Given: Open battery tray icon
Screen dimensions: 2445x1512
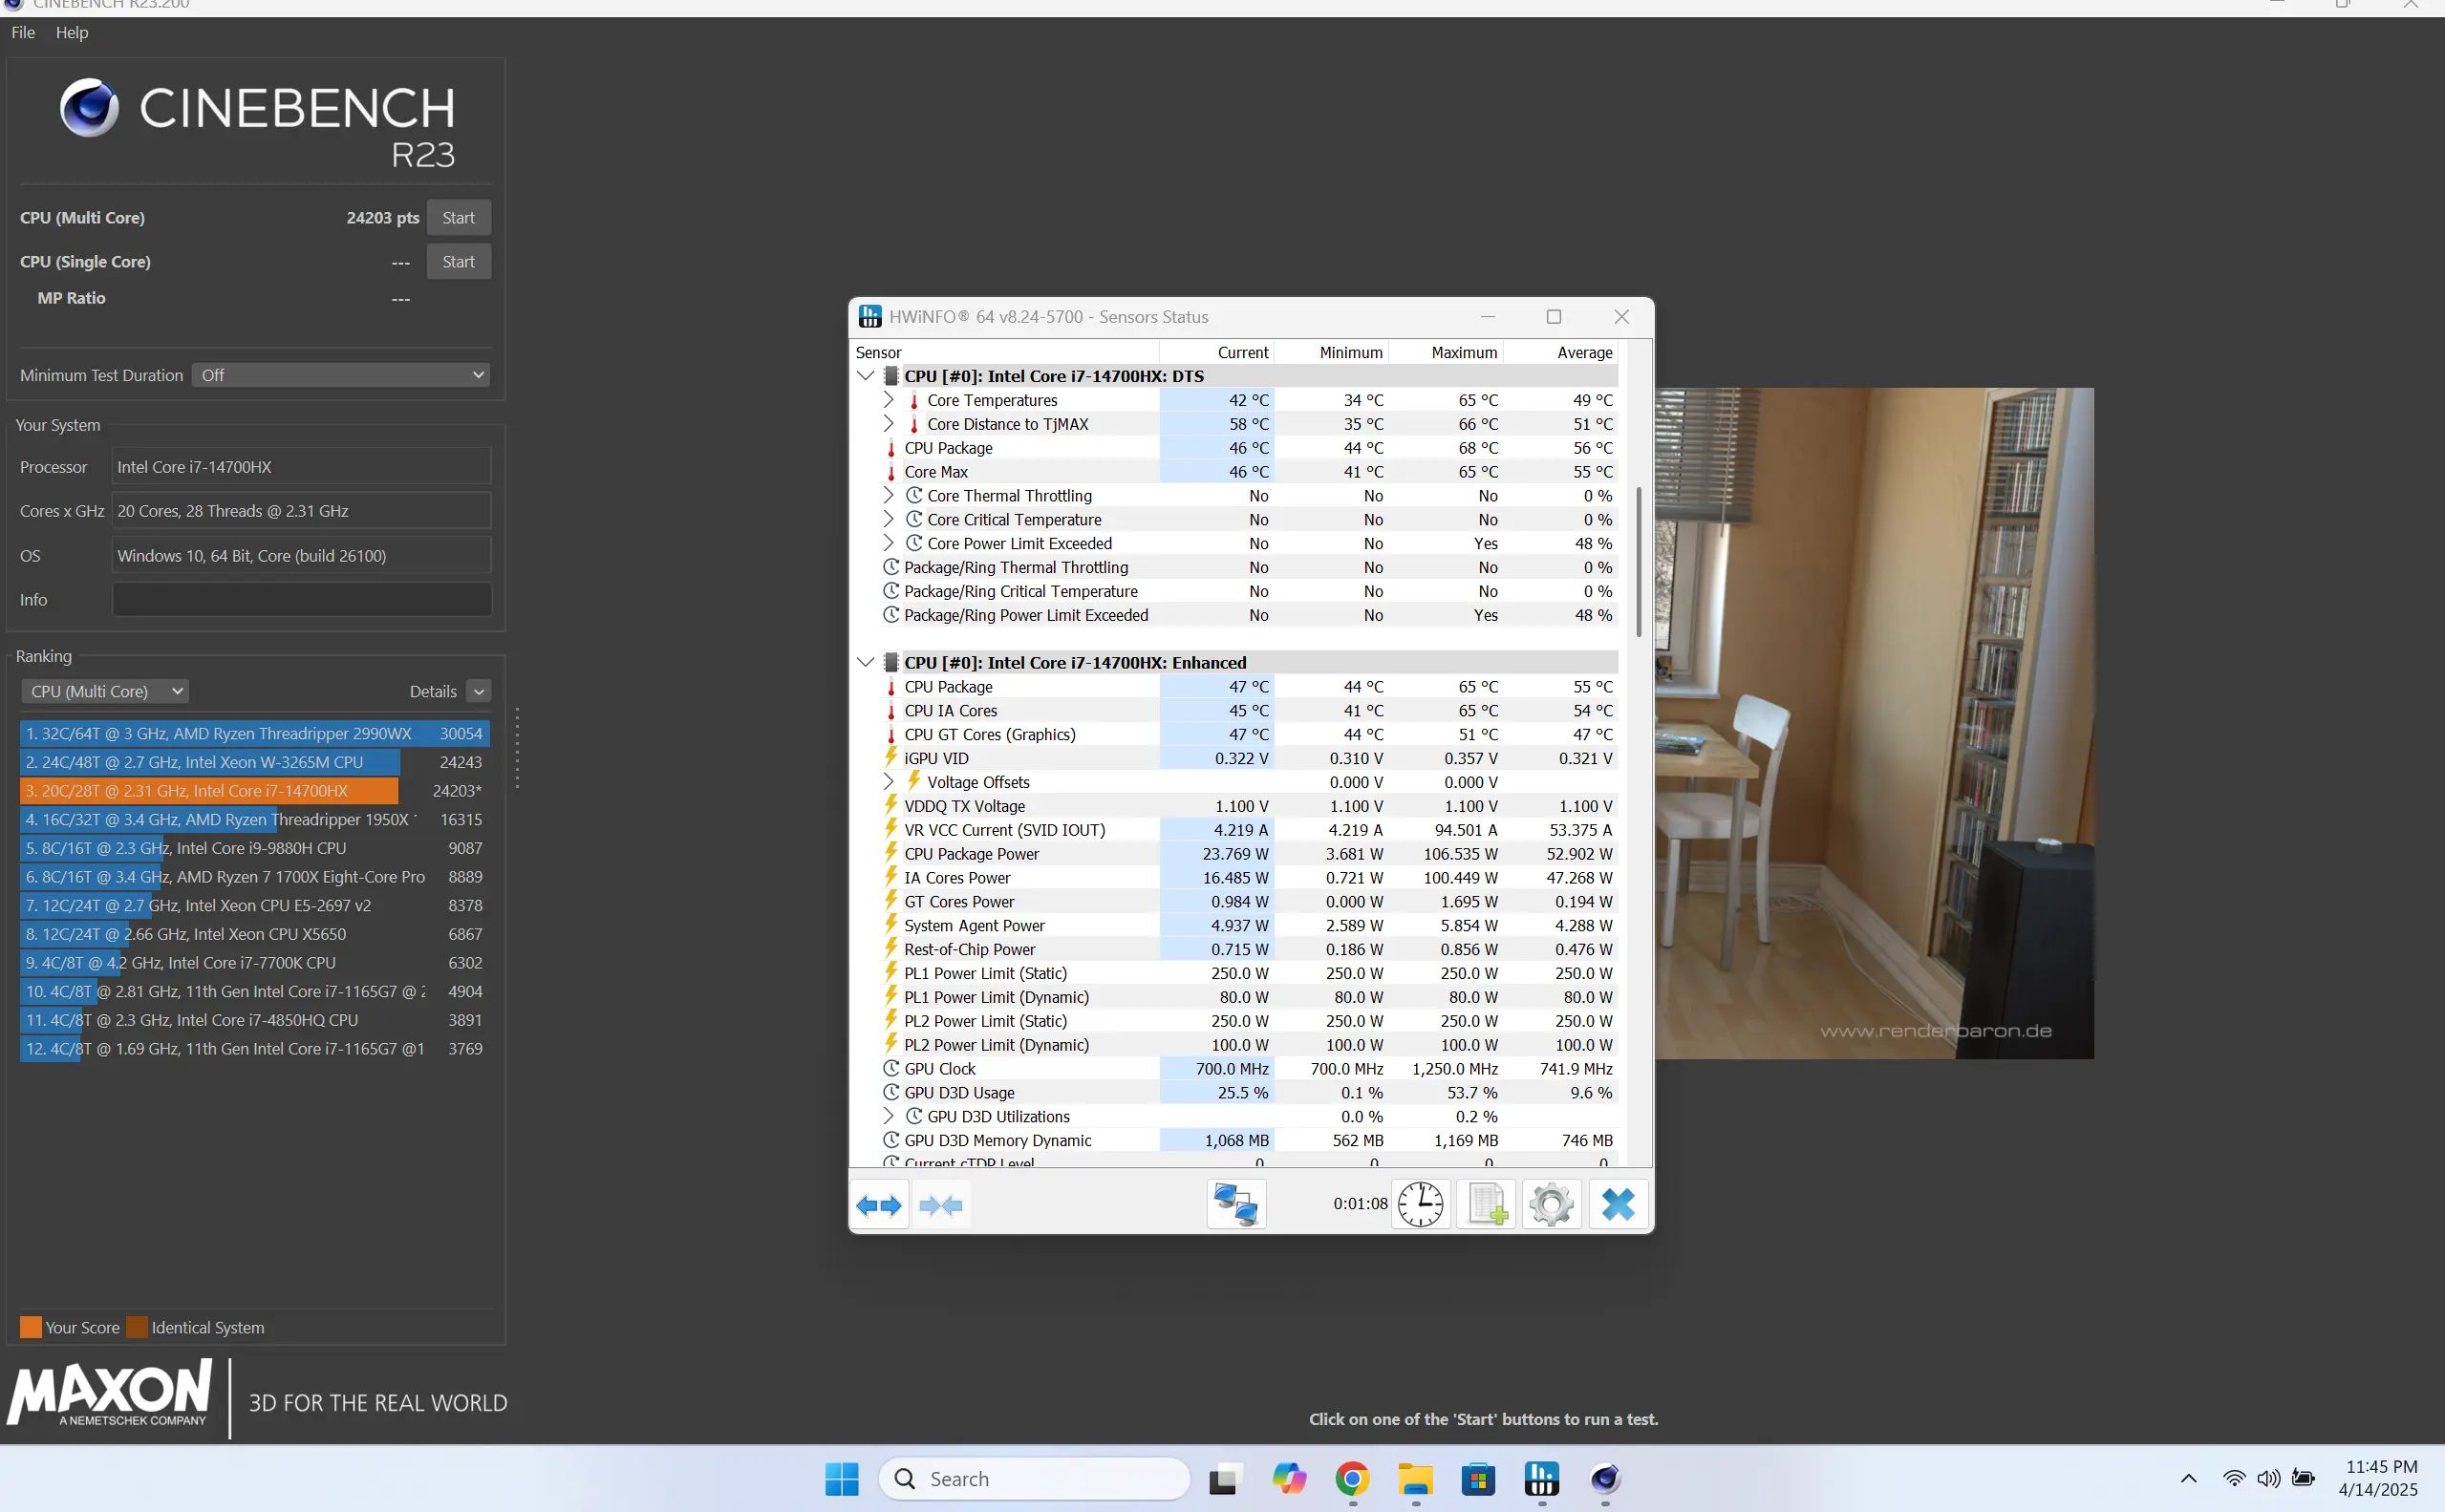Looking at the screenshot, I should point(2303,1479).
